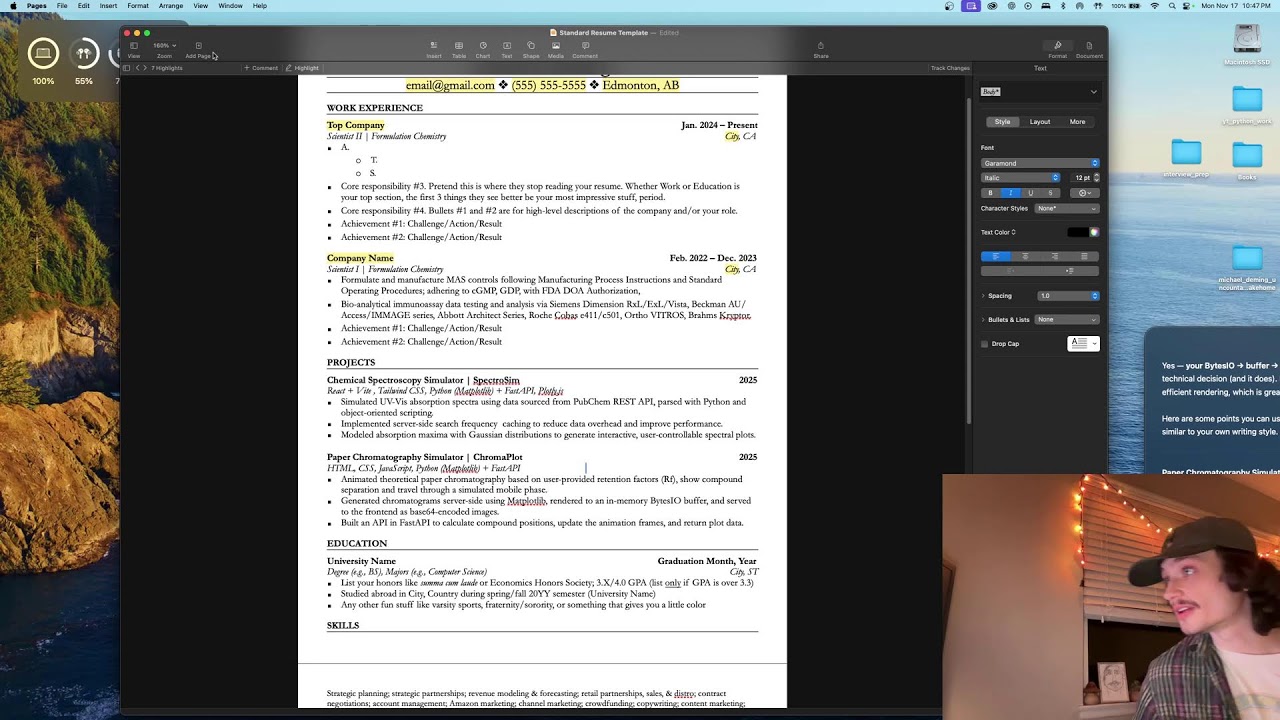Open Bullets & Lists None dropdown
1280x720 pixels.
[1067, 320]
